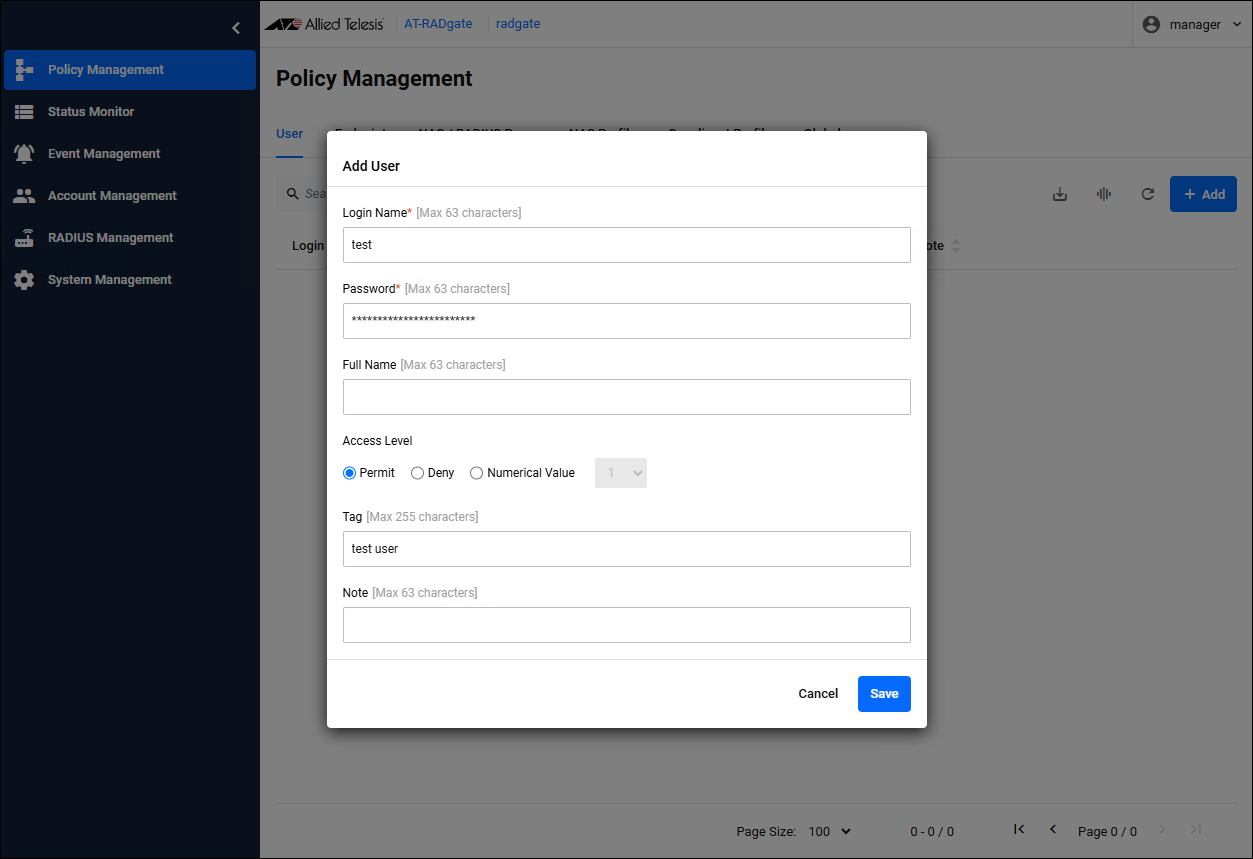1253x859 pixels.
Task: Cancel the Add User dialog
Action: [x=818, y=694]
